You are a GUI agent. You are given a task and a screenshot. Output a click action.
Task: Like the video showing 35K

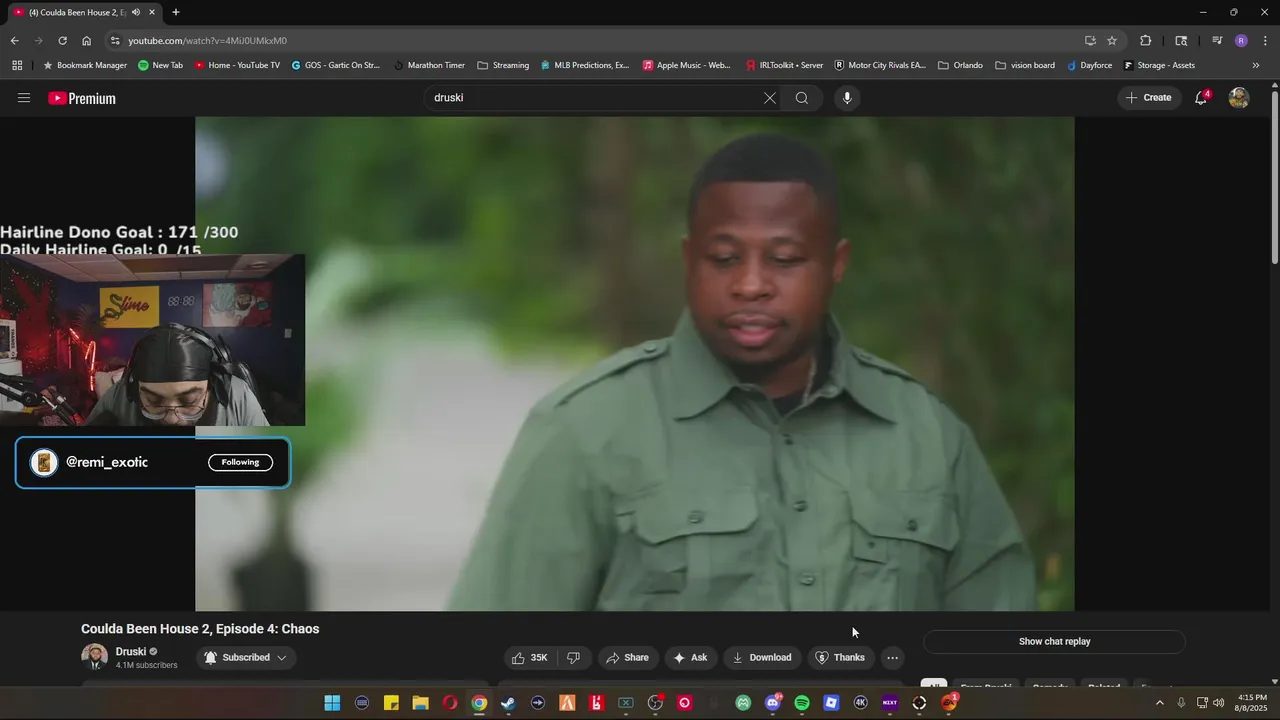tap(531, 657)
